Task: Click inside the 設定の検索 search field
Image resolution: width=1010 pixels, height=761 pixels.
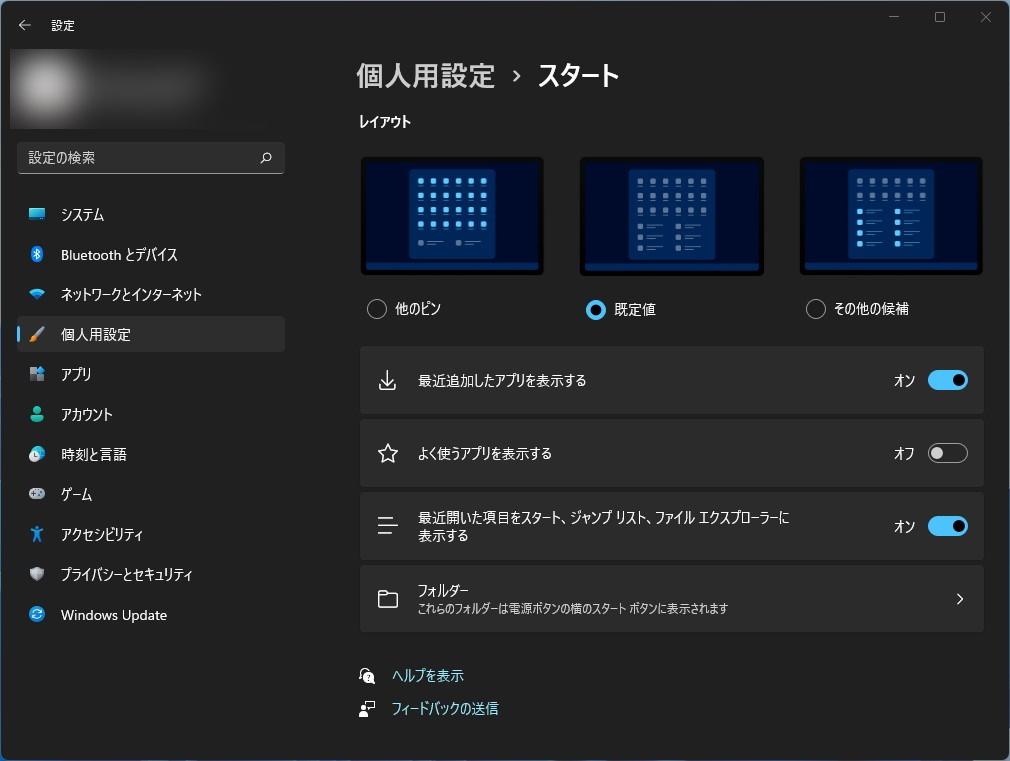Action: pos(150,158)
